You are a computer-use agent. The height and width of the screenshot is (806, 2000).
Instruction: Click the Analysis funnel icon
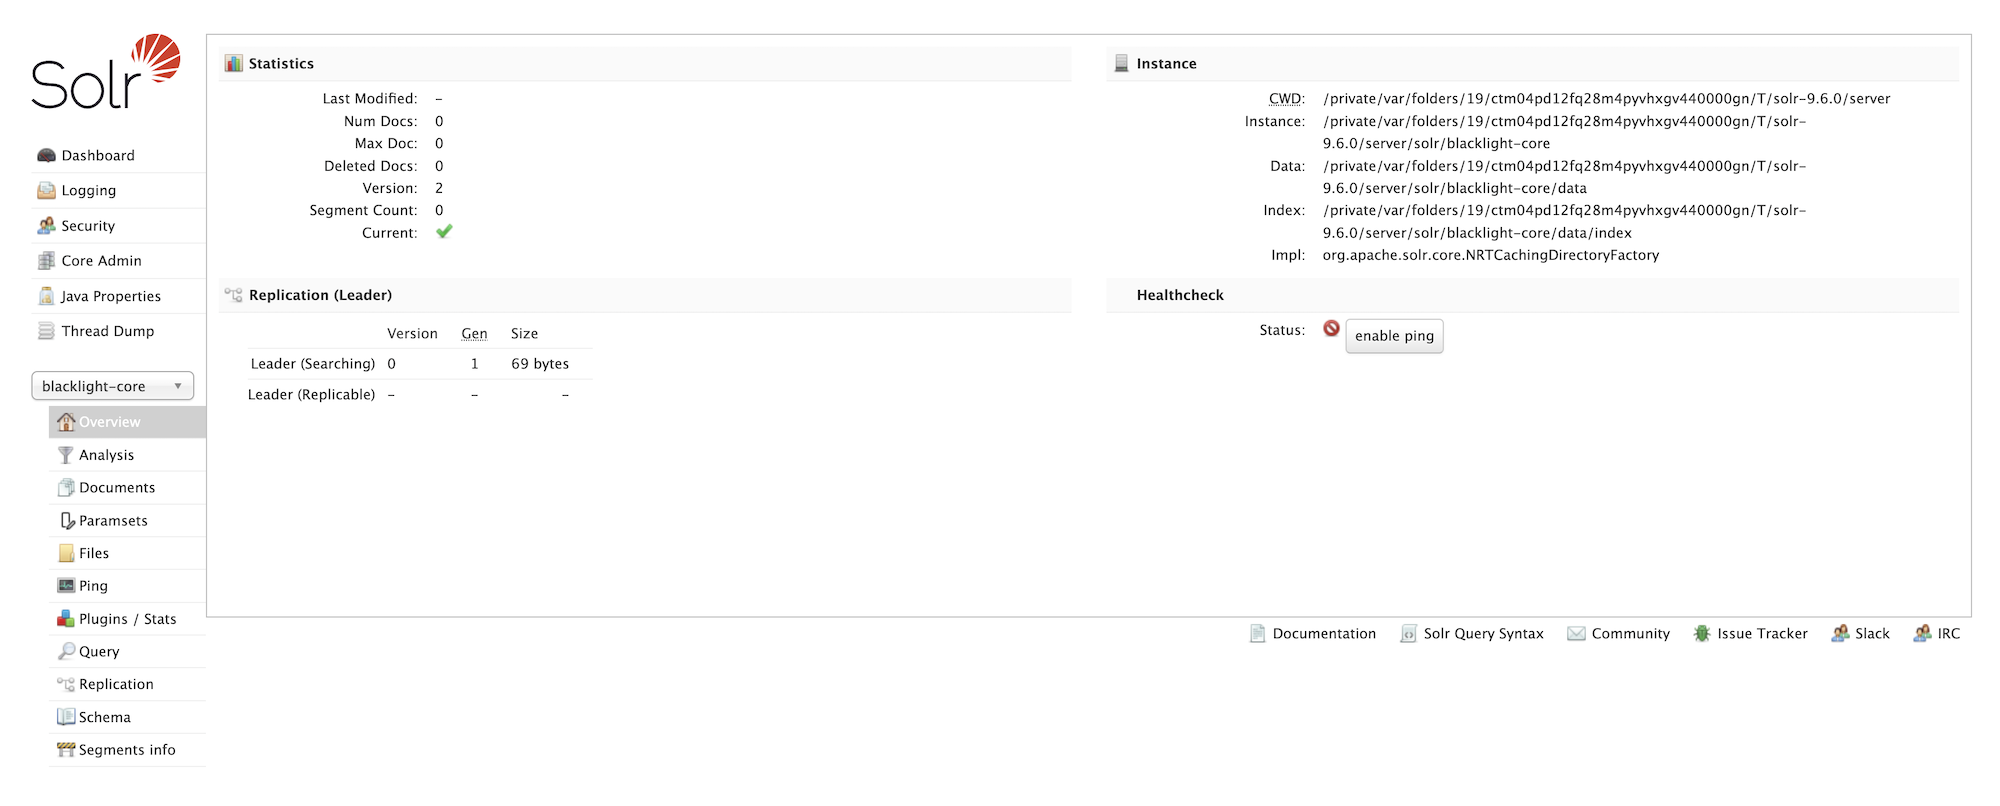click(66, 455)
